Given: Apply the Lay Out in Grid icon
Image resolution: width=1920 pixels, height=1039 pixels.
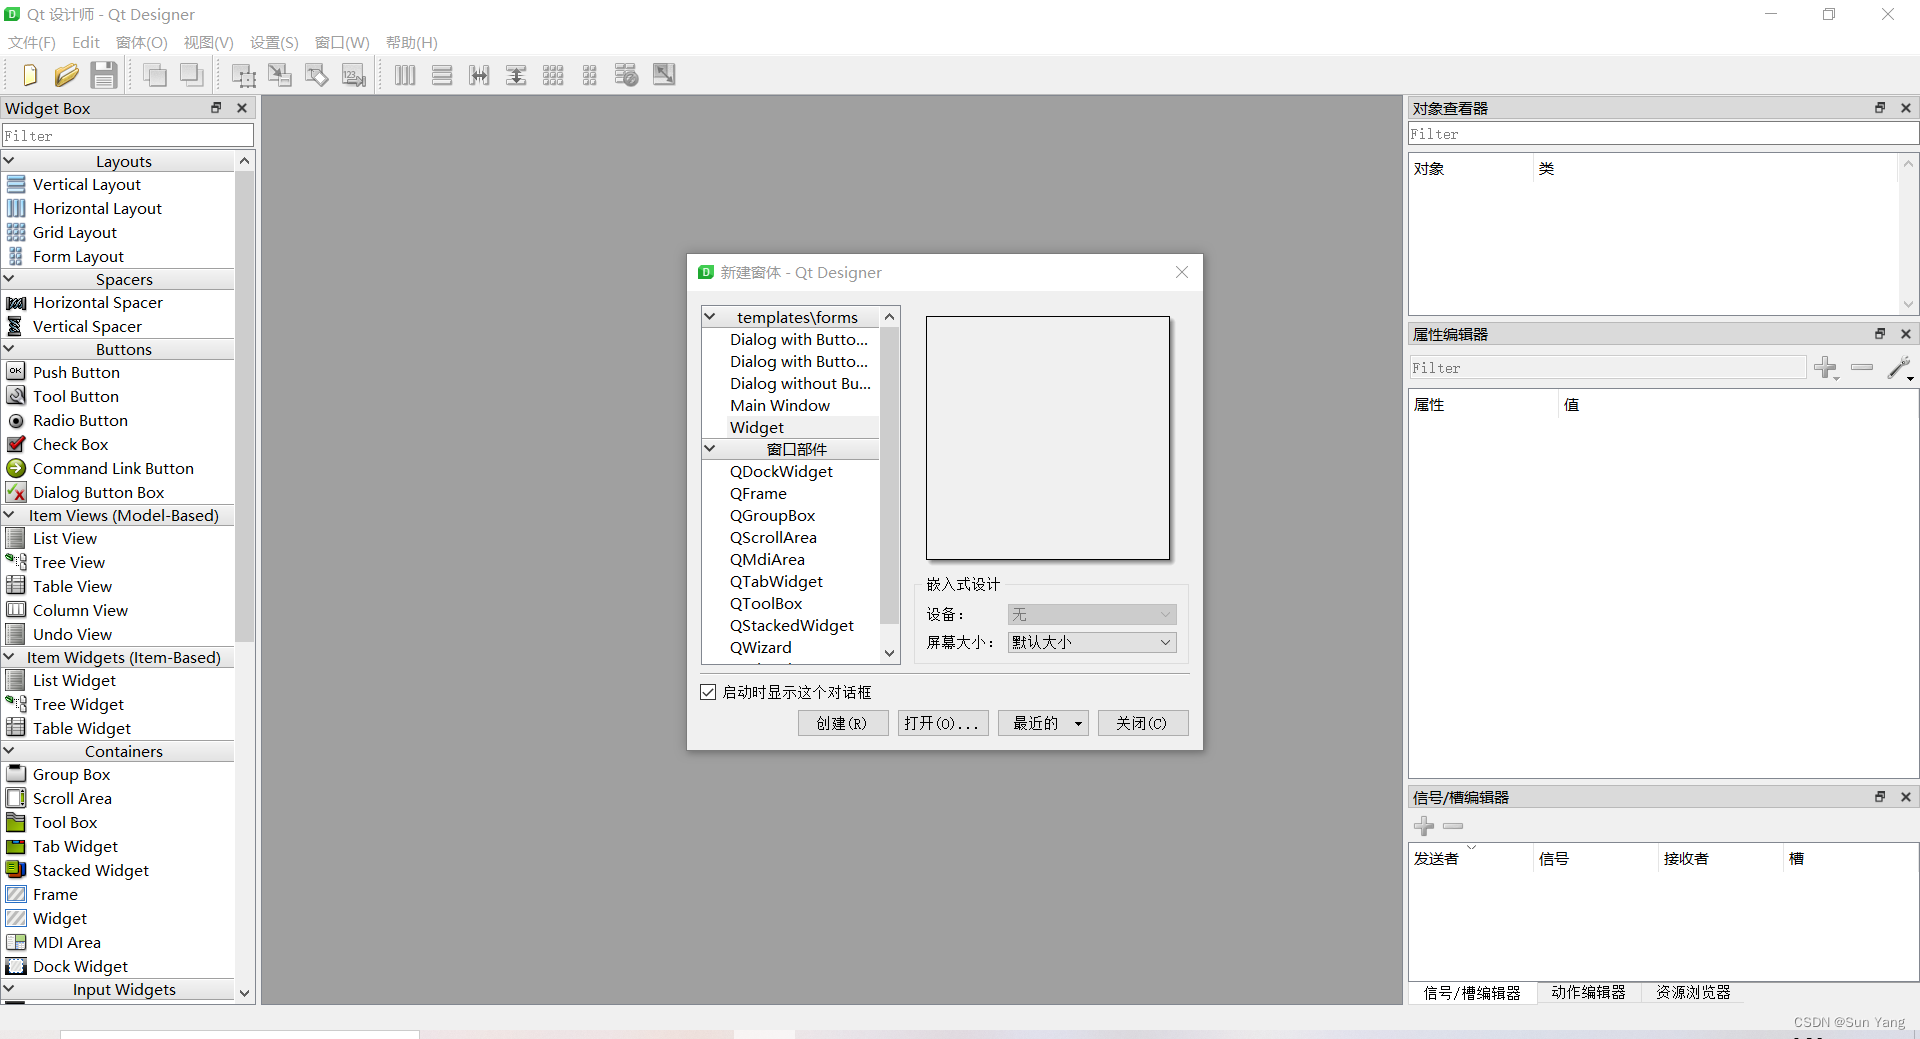Looking at the screenshot, I should pos(553,75).
